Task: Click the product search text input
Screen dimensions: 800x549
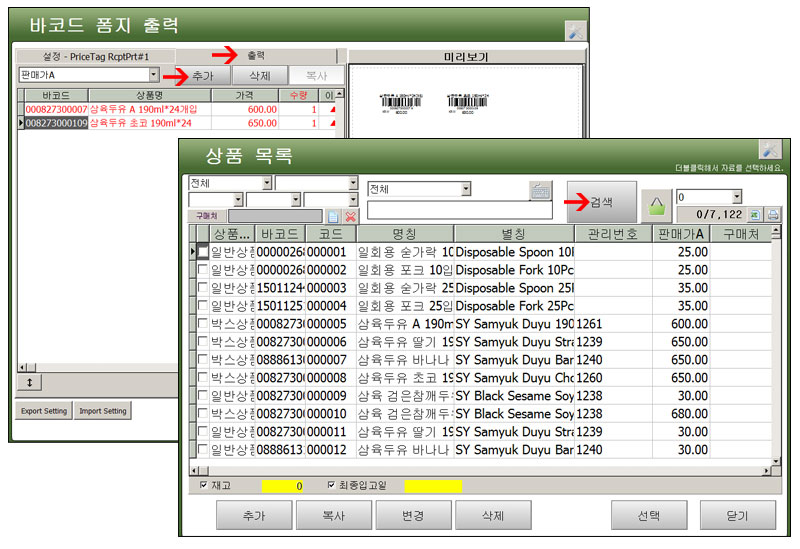Action: pos(460,210)
